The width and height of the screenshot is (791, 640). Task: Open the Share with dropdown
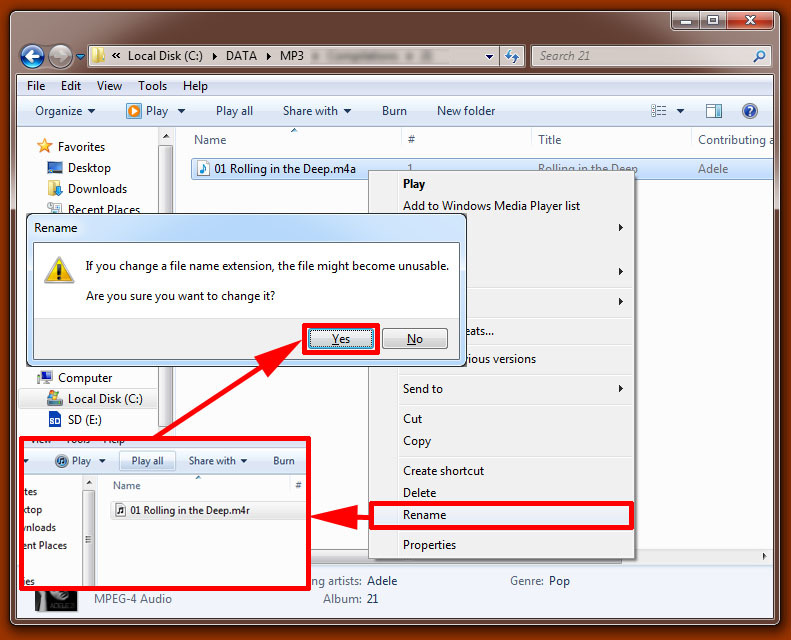(x=317, y=111)
